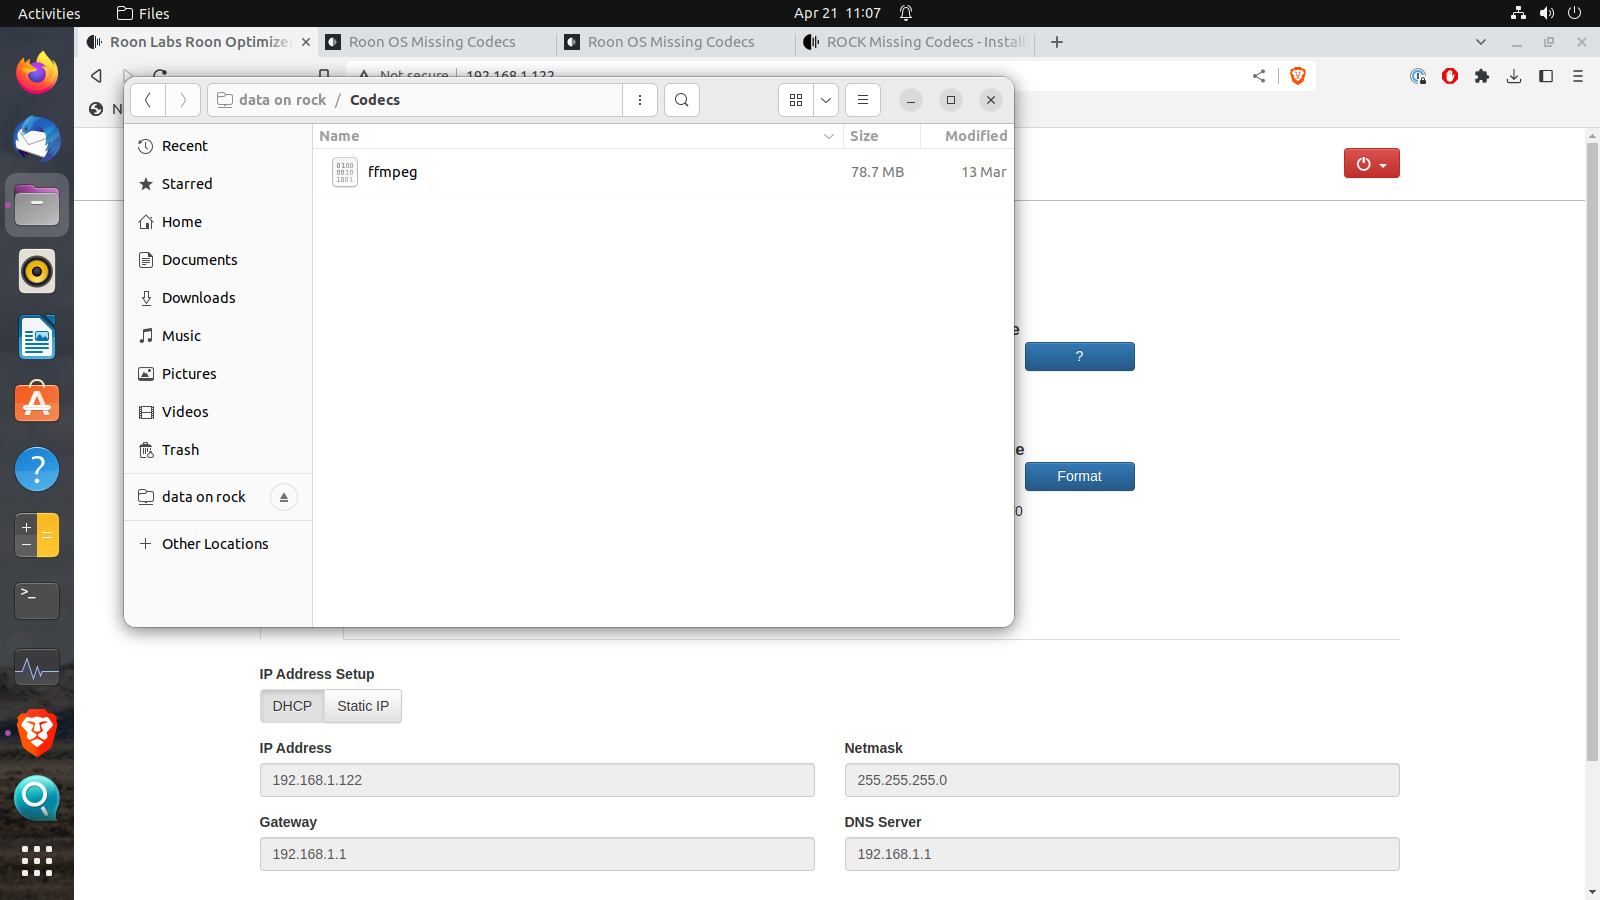
Task: Expand the view options dropdown arrow
Action: click(826, 100)
